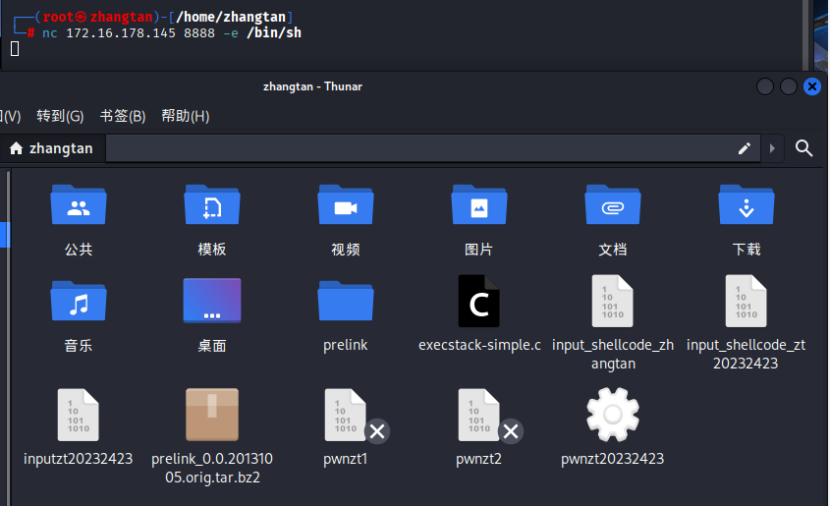Viewport: 831px width, 506px height.
Task: Click the search magnifier icon
Action: (804, 148)
